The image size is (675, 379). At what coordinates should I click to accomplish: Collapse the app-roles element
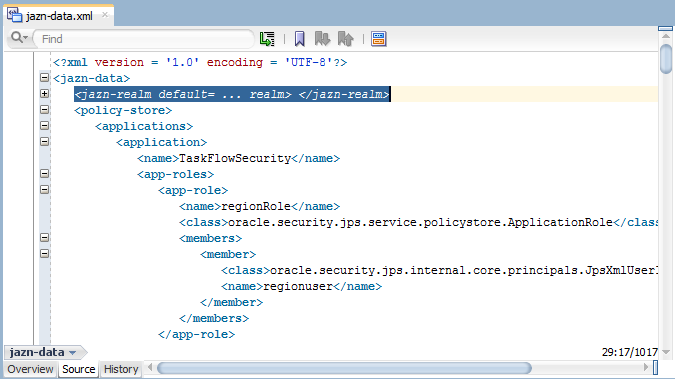[x=44, y=174]
